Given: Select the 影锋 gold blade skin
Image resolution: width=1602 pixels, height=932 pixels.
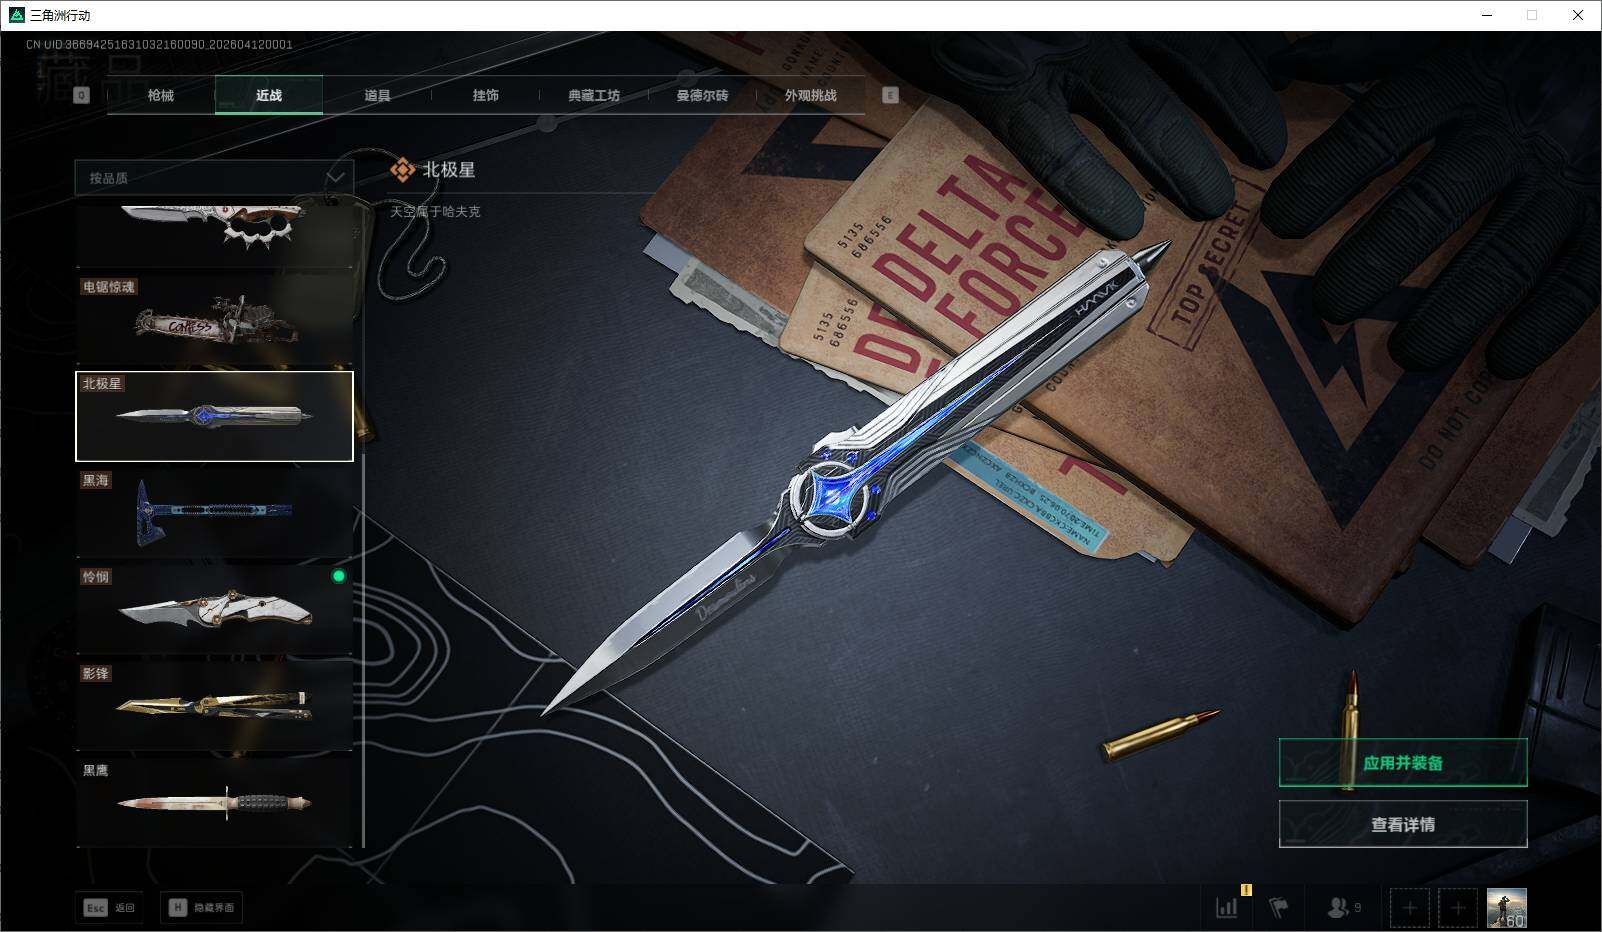Looking at the screenshot, I should coord(214,707).
